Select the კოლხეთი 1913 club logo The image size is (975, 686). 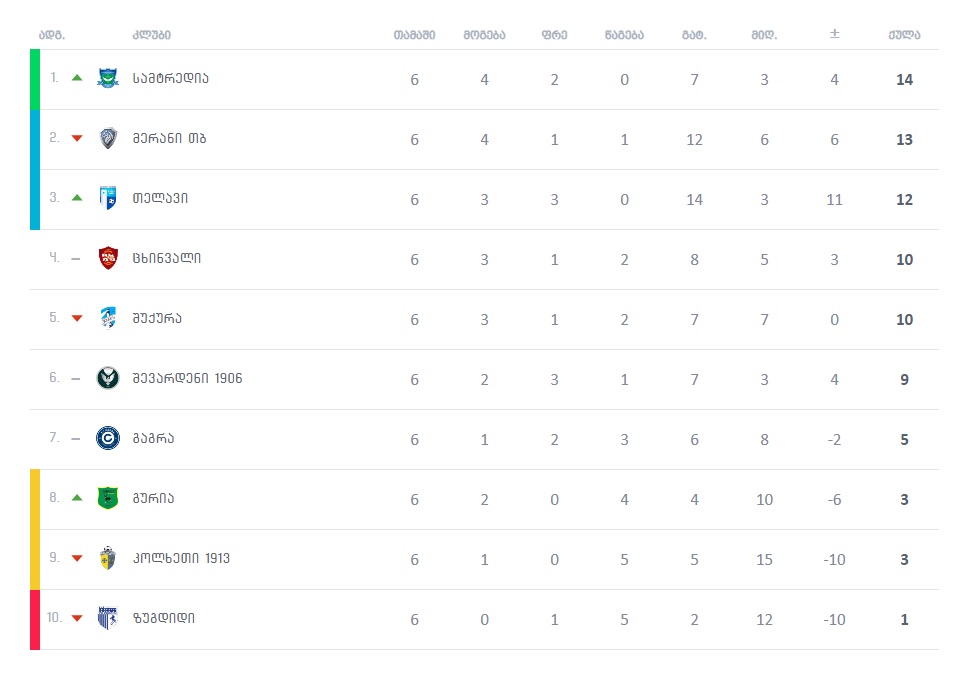click(x=107, y=558)
